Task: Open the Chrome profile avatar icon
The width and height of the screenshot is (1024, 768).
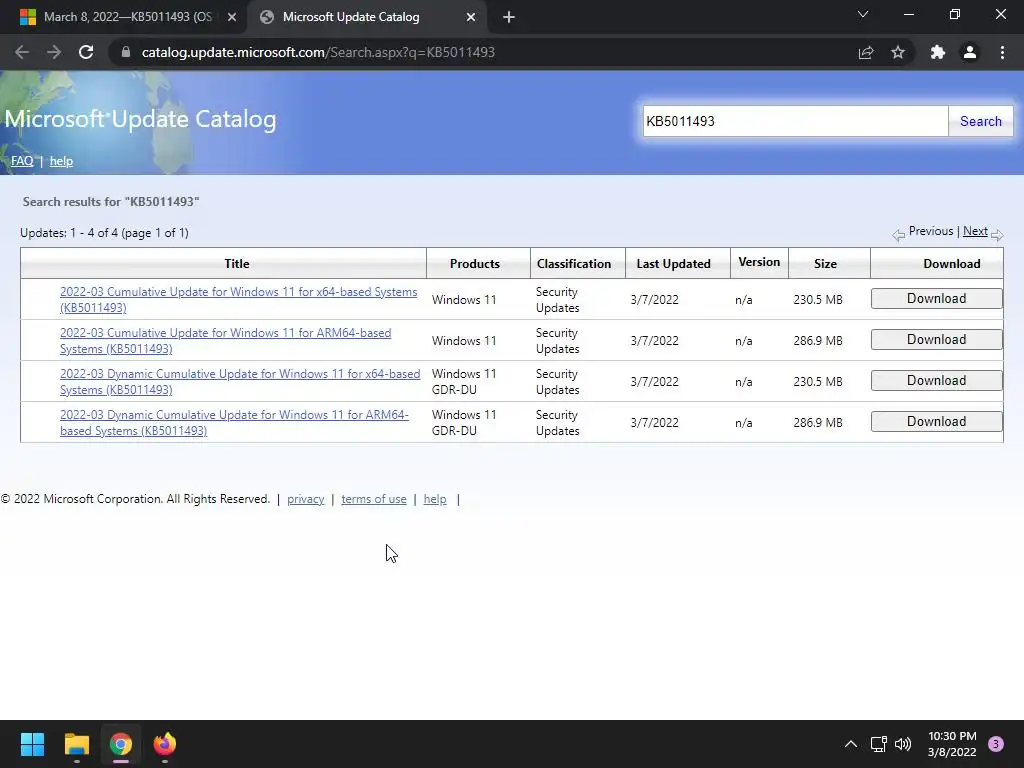Action: click(x=970, y=52)
